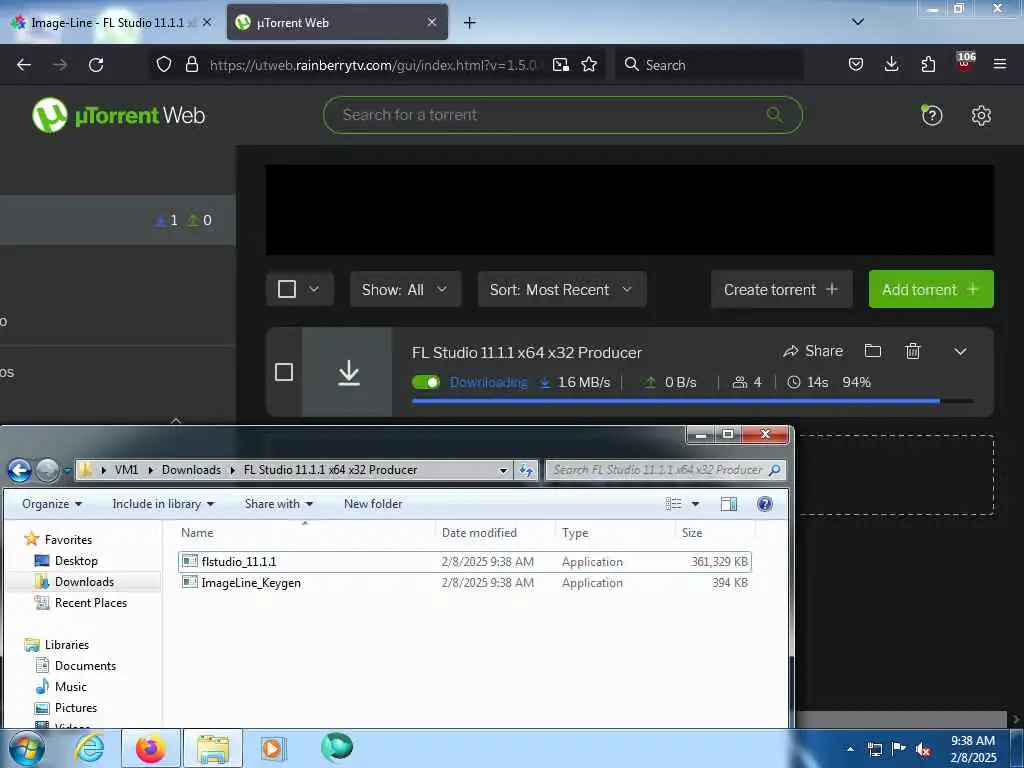This screenshot has height=768, width=1024.
Task: Open a new Firefox tab
Action: pos(469,23)
